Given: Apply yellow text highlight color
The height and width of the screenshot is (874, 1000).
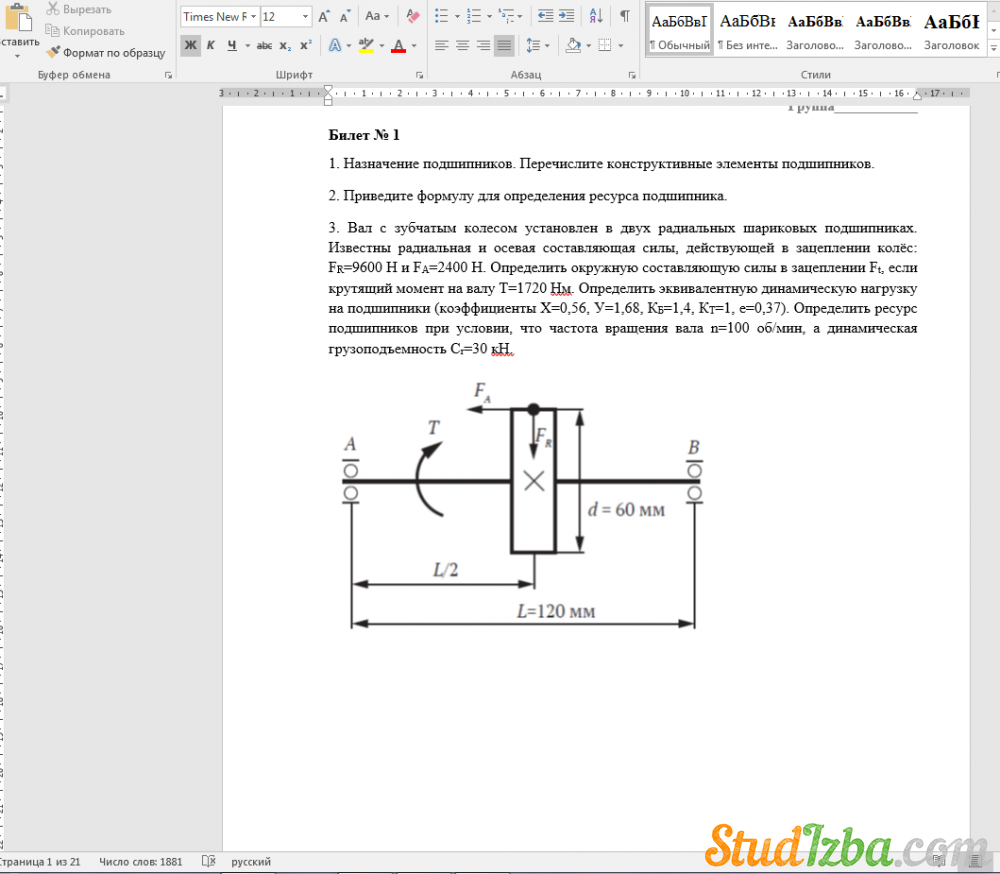Looking at the screenshot, I should coord(365,46).
